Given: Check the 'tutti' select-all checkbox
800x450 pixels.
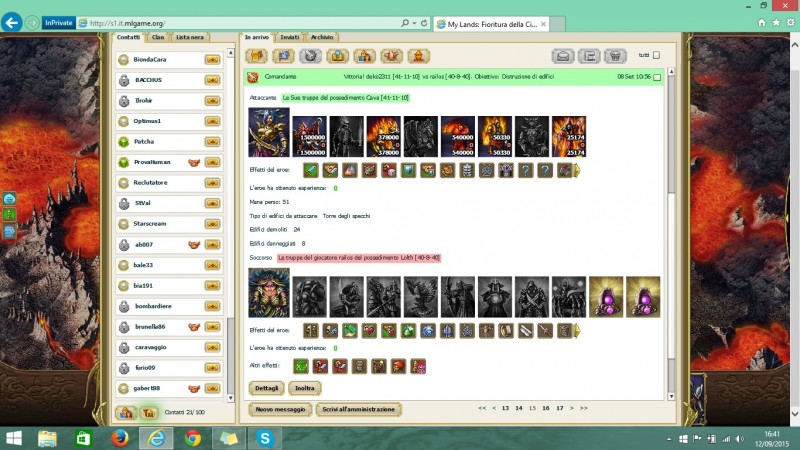Looking at the screenshot, I should 657,56.
